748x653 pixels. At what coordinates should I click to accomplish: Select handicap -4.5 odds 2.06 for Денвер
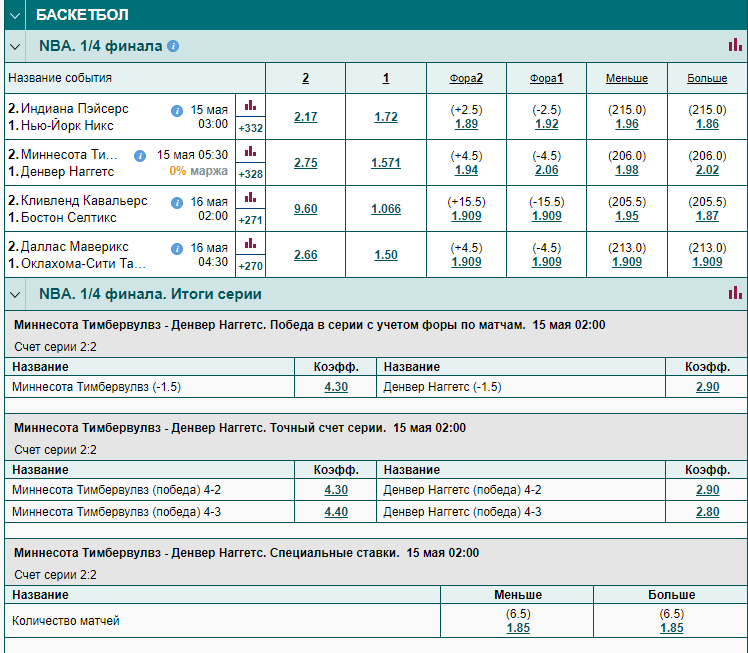(546, 170)
